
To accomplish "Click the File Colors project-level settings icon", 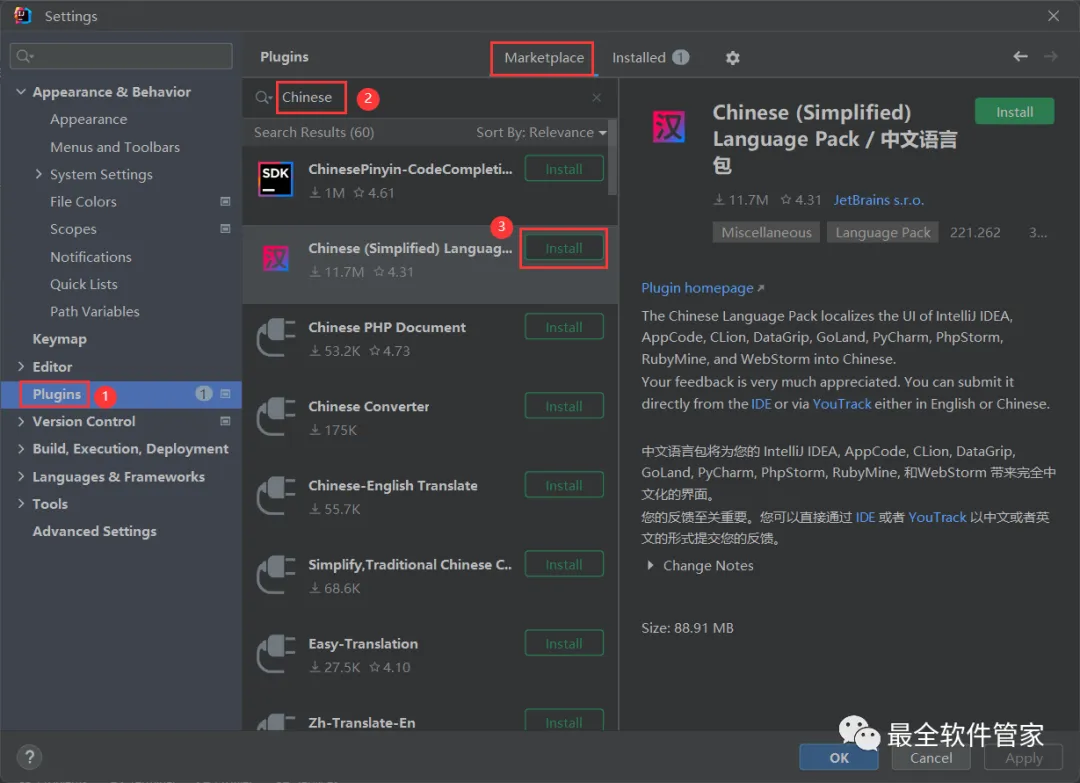I will [x=225, y=202].
